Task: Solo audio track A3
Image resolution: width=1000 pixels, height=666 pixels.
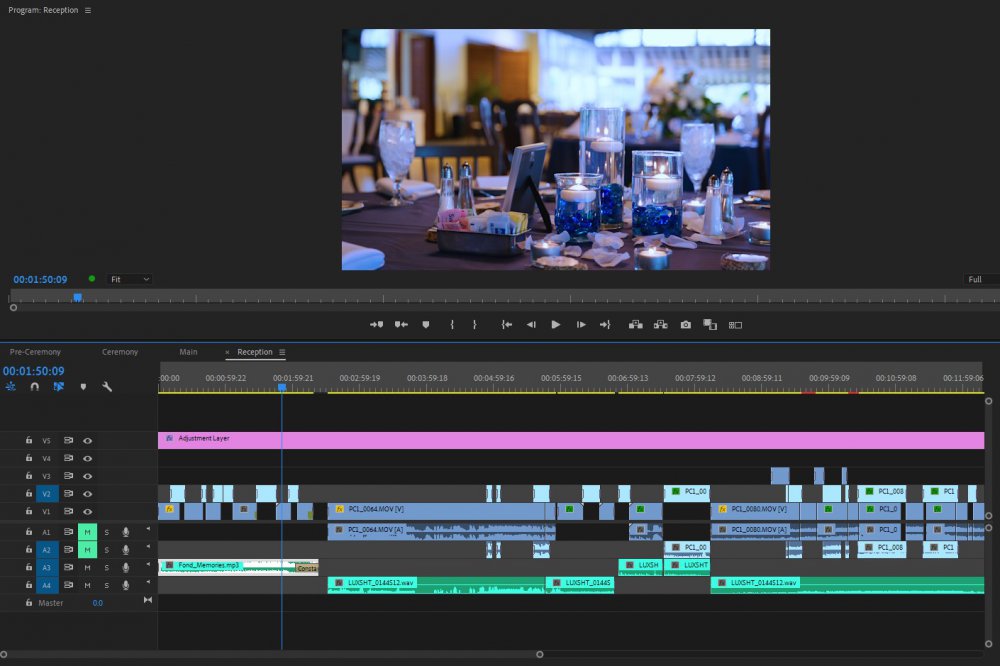Action: coord(106,567)
